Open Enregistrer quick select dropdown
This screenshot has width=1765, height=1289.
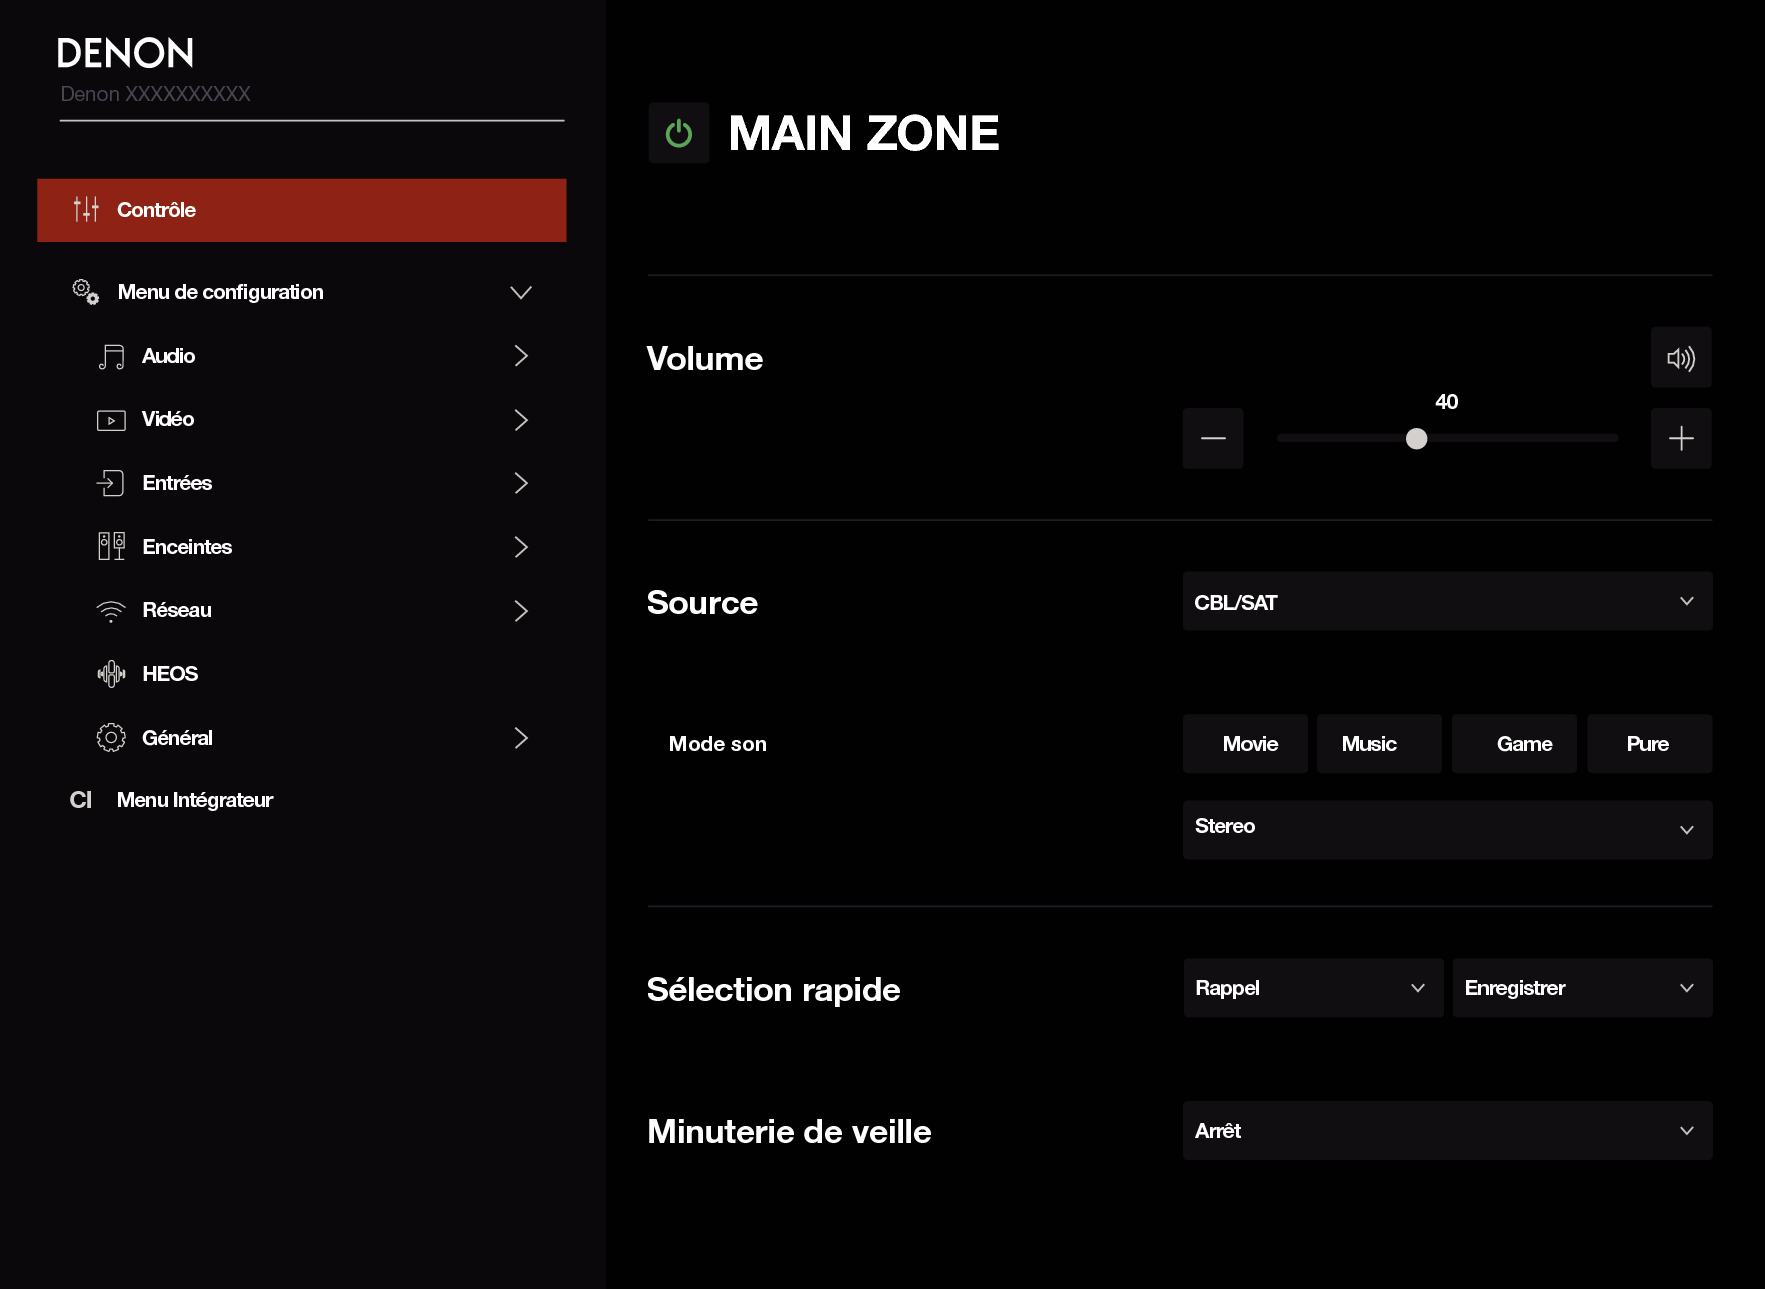(1581, 988)
